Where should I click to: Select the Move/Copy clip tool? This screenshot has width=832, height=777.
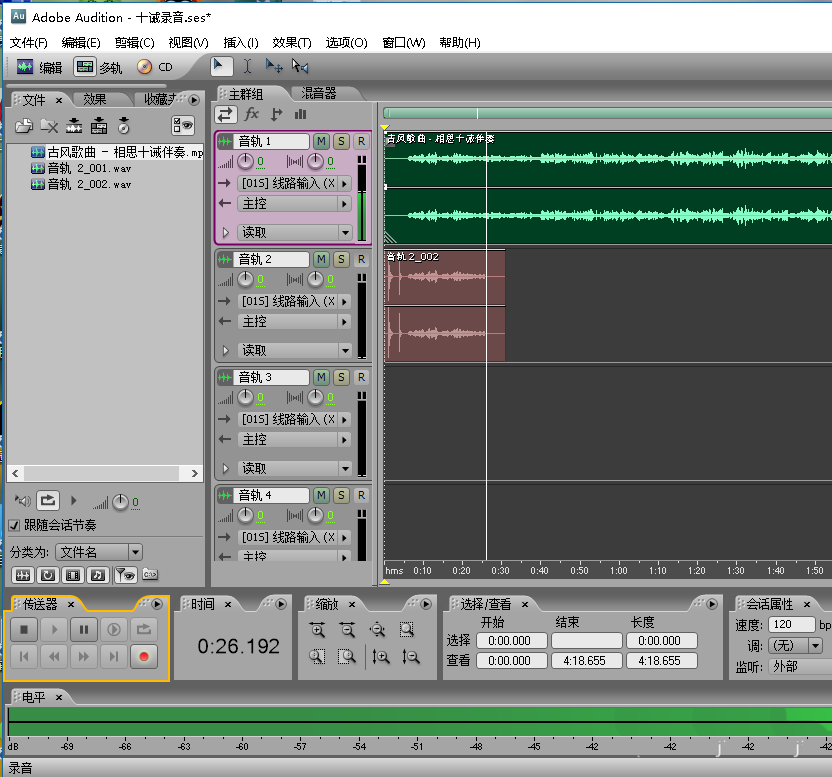tap(273, 66)
